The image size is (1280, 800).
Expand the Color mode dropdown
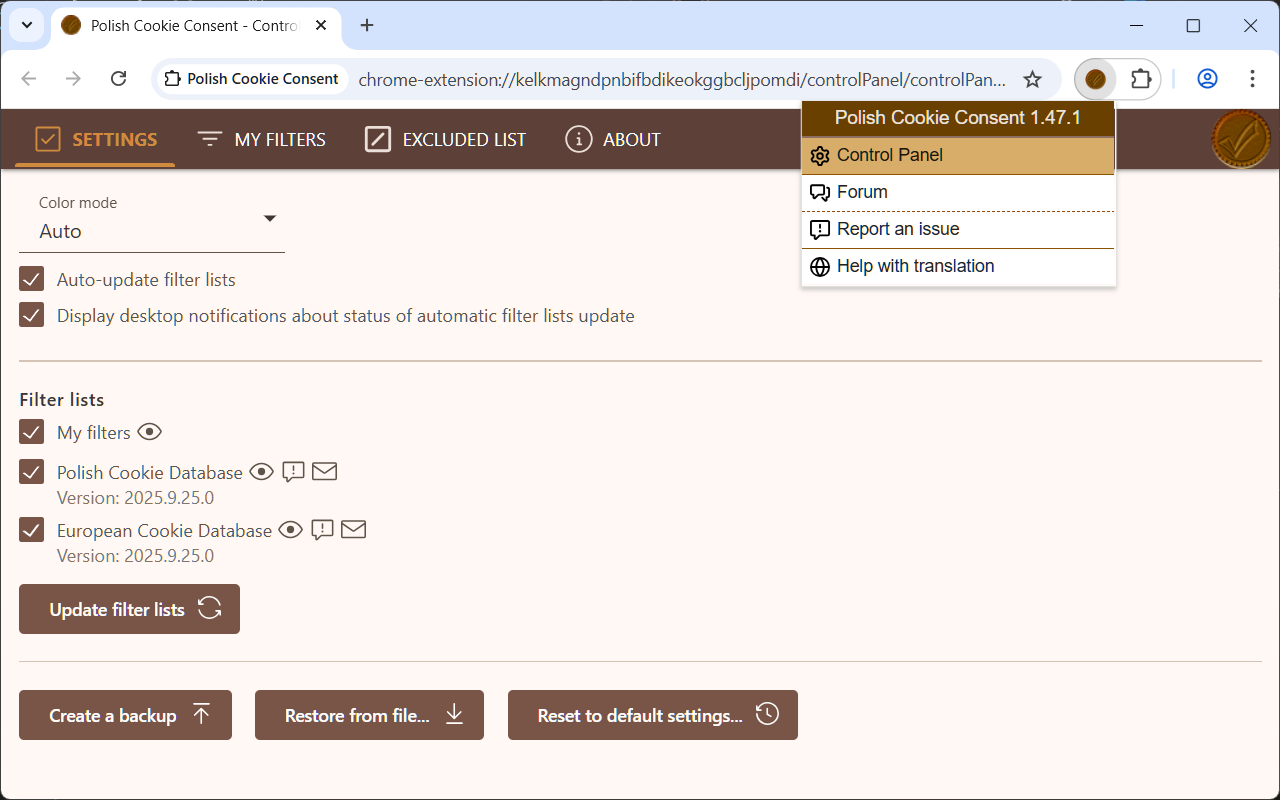(152, 219)
